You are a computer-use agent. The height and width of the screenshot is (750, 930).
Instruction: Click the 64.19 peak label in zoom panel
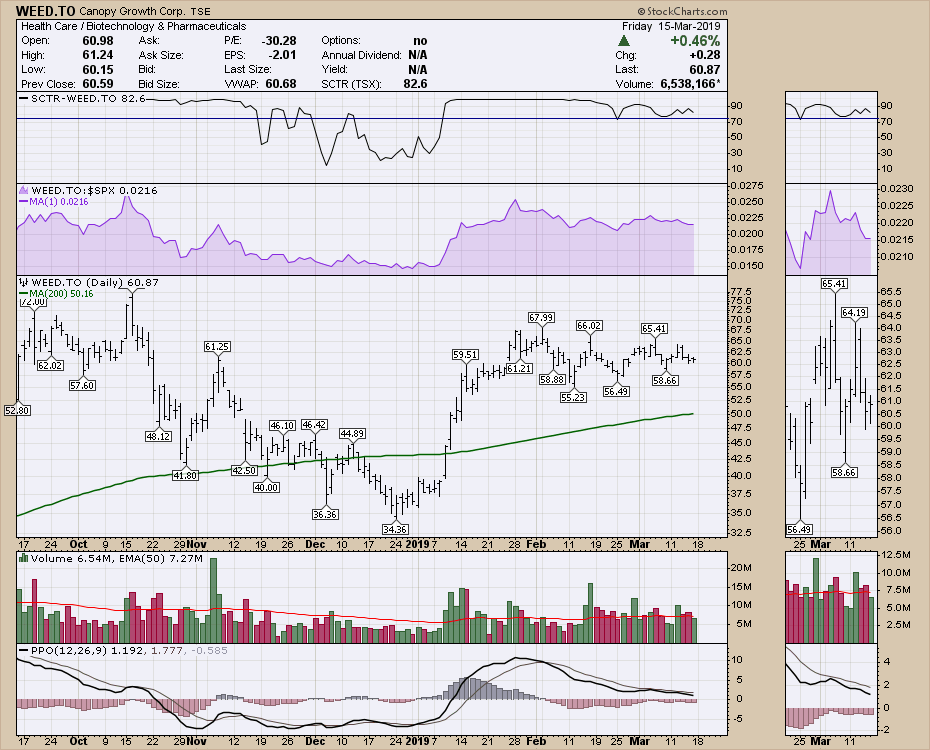tap(855, 312)
